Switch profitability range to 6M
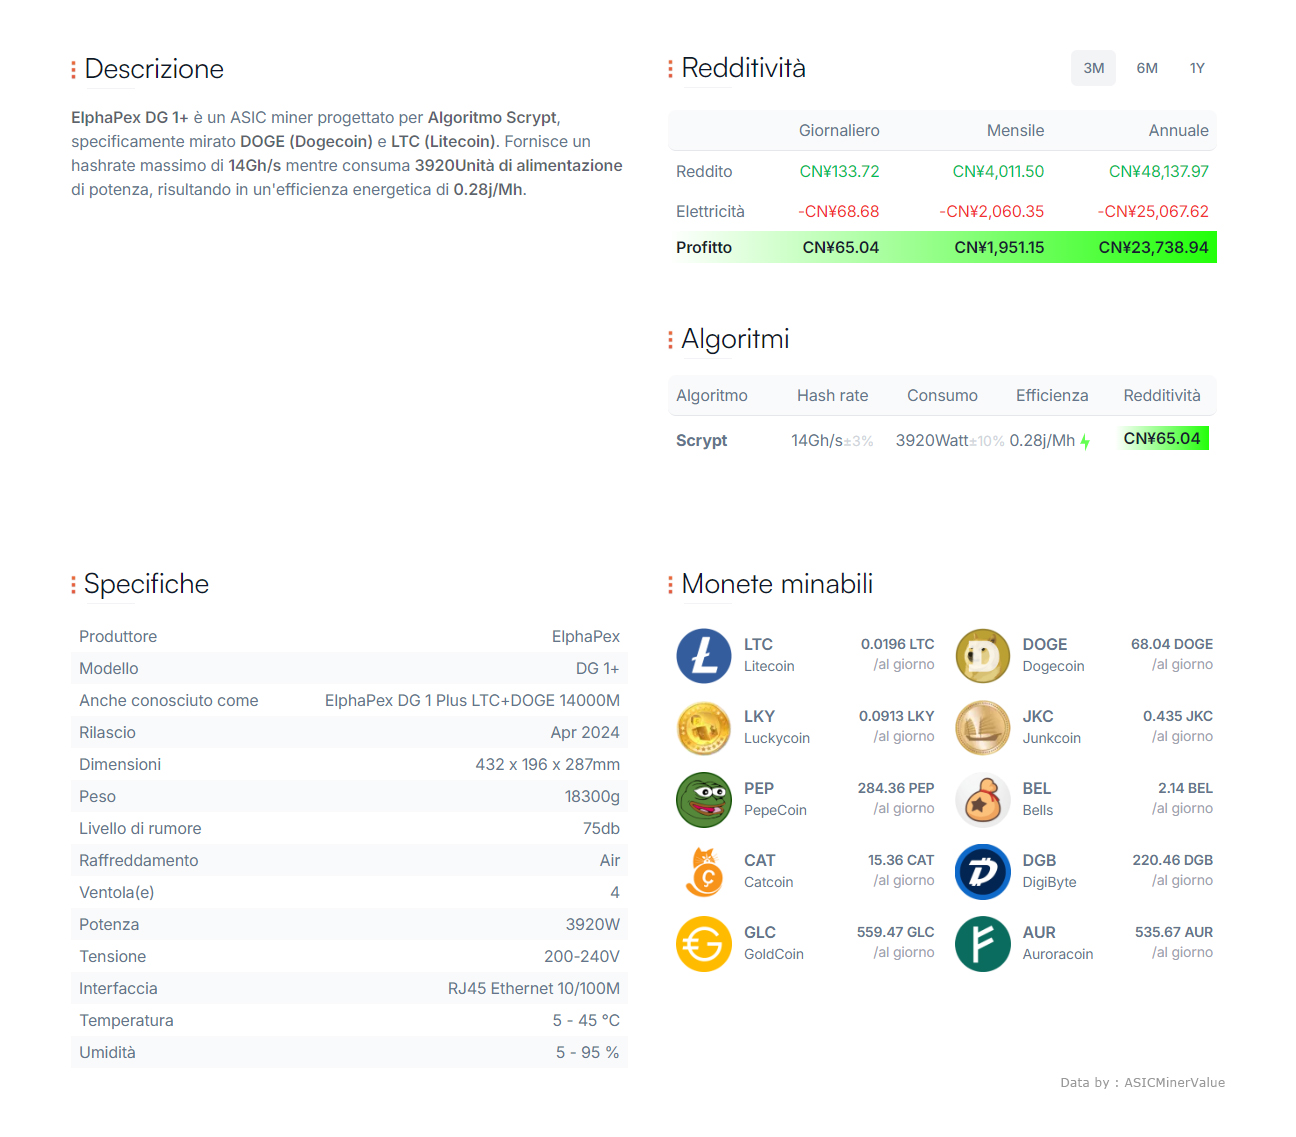 1147,68
